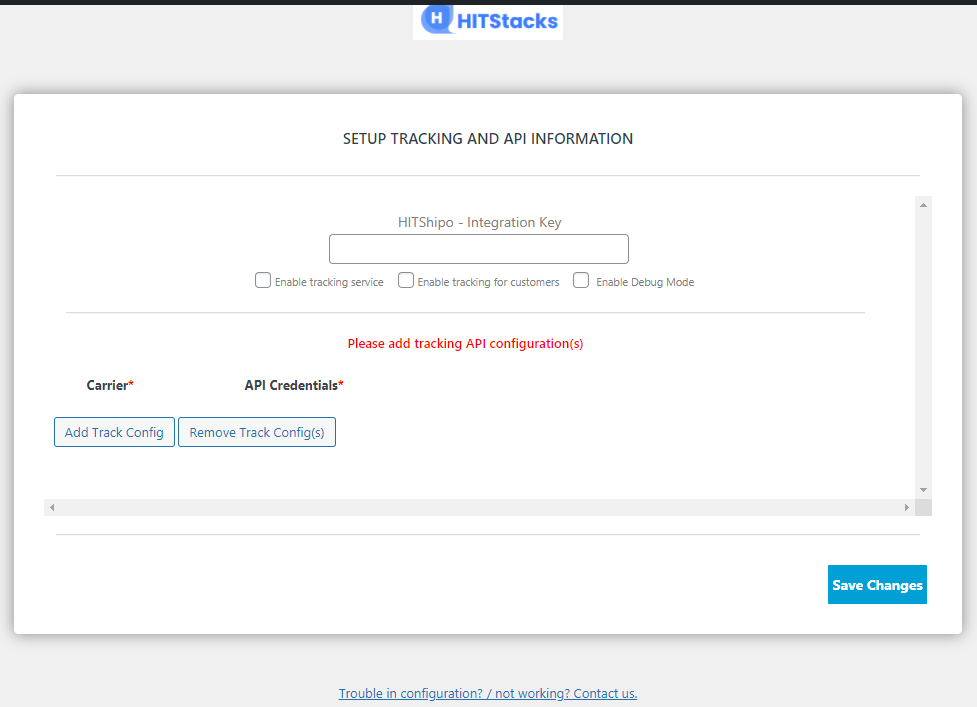The height and width of the screenshot is (707, 977).
Task: Click the horizontal scrollbar right arrow
Action: click(x=907, y=508)
